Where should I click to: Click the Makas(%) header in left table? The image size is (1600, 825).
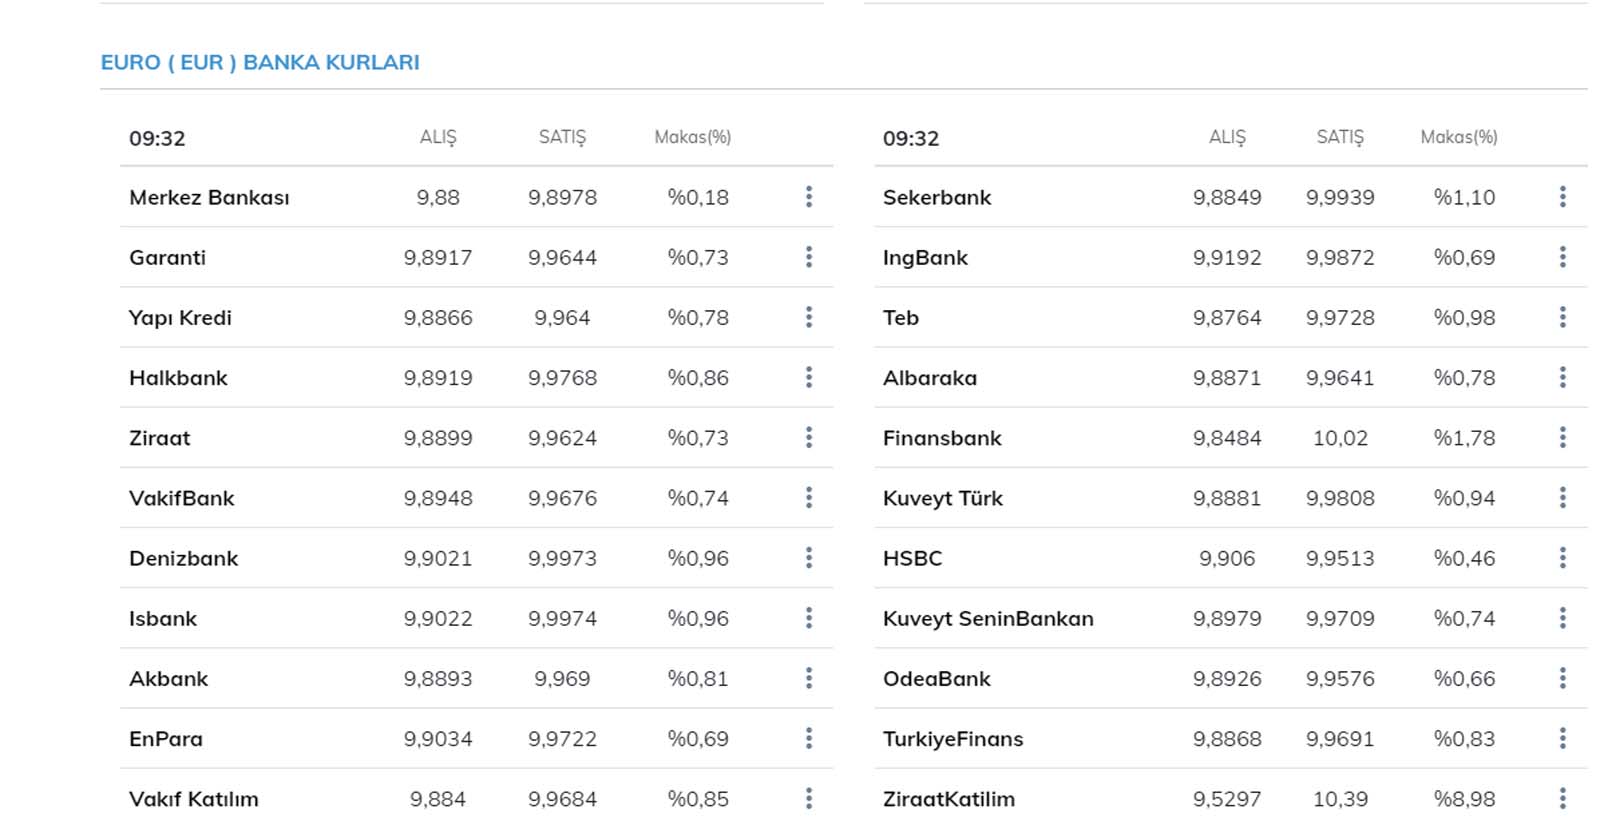click(692, 137)
